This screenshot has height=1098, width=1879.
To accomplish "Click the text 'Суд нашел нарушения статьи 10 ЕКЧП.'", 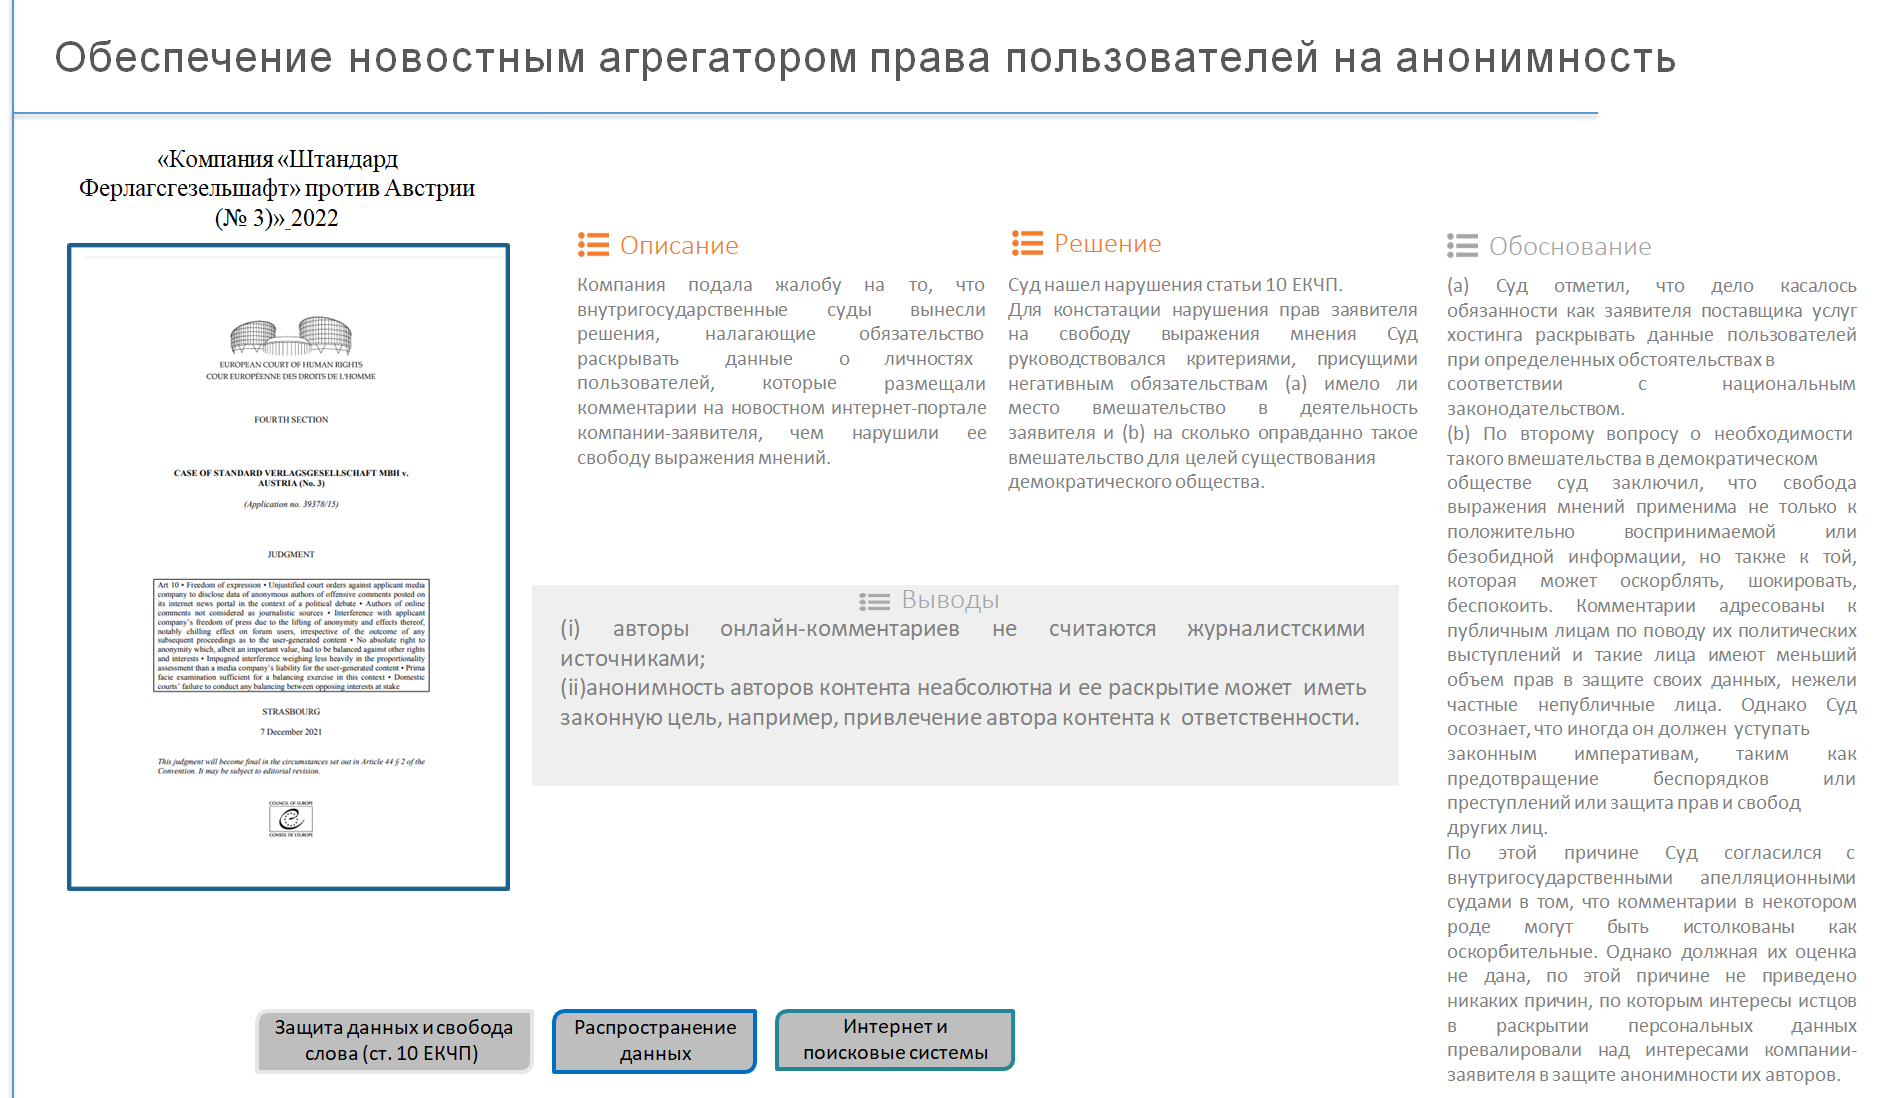I will (1175, 284).
